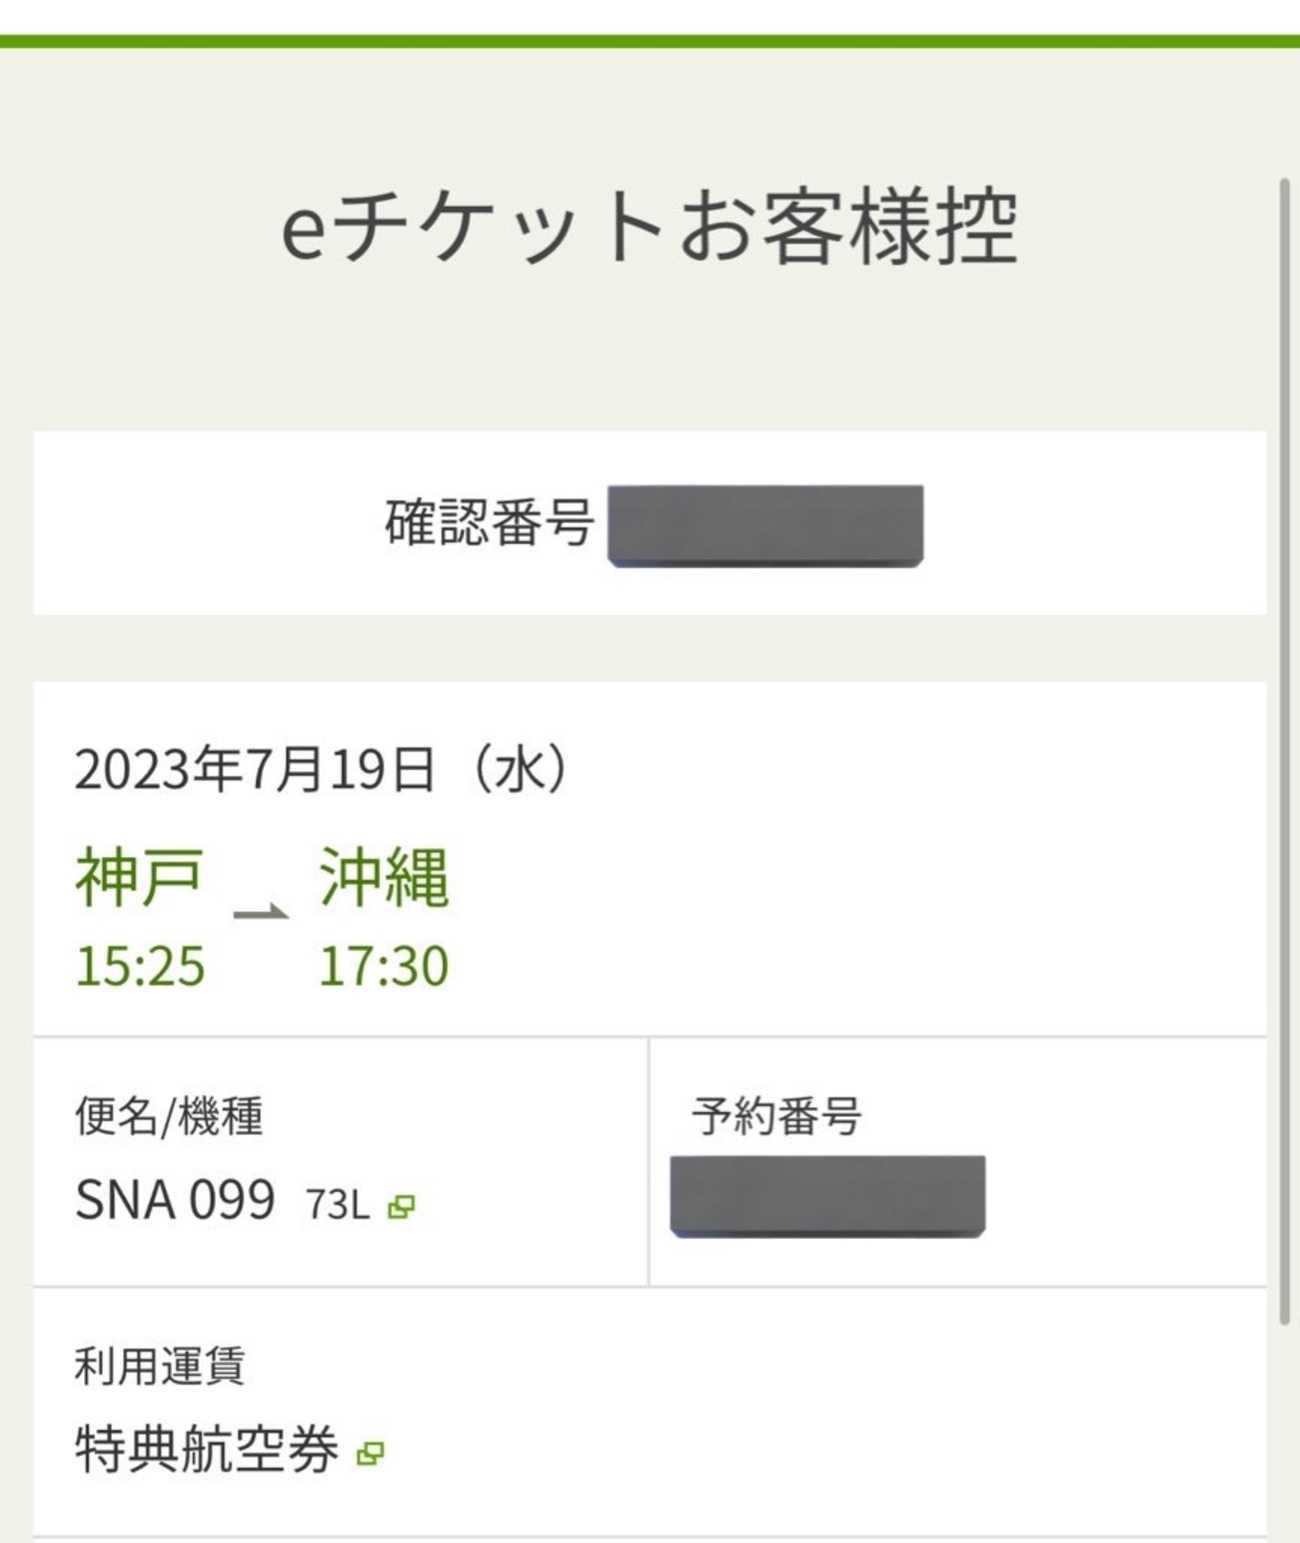
Task: Click the arrival time 17:30
Action: (384, 966)
